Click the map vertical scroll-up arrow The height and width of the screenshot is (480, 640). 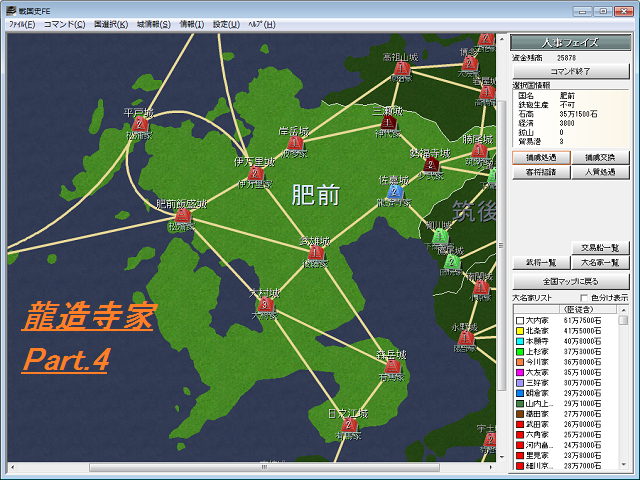[501, 39]
